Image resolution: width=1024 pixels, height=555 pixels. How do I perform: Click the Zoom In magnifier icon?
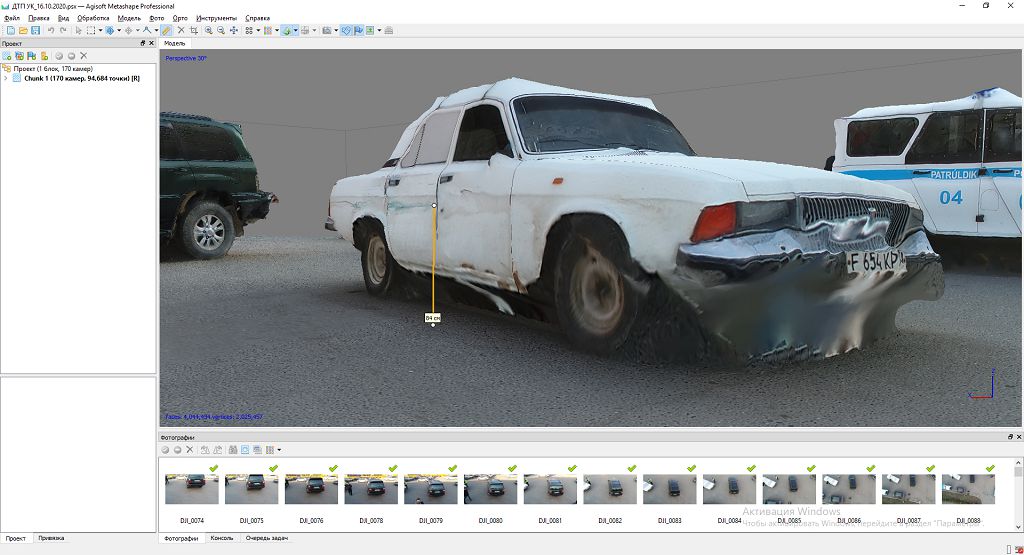tap(208, 31)
